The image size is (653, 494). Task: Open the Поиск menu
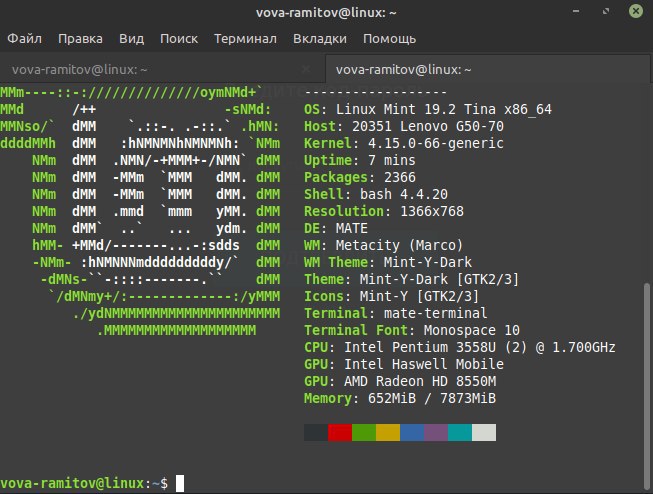coord(179,39)
